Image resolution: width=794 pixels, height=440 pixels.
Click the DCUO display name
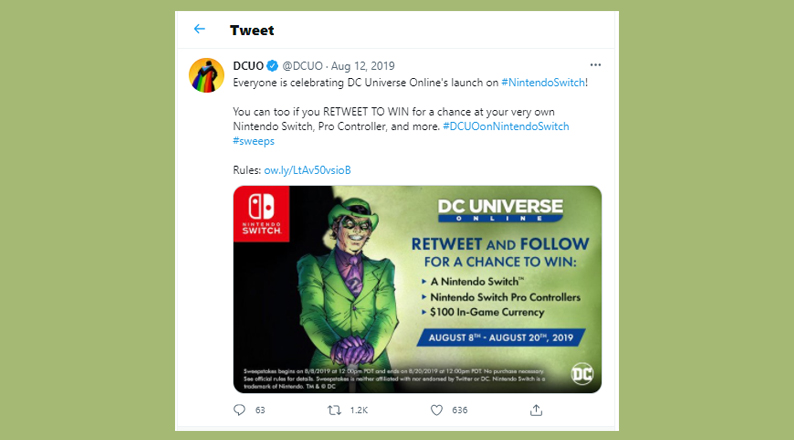click(x=248, y=66)
